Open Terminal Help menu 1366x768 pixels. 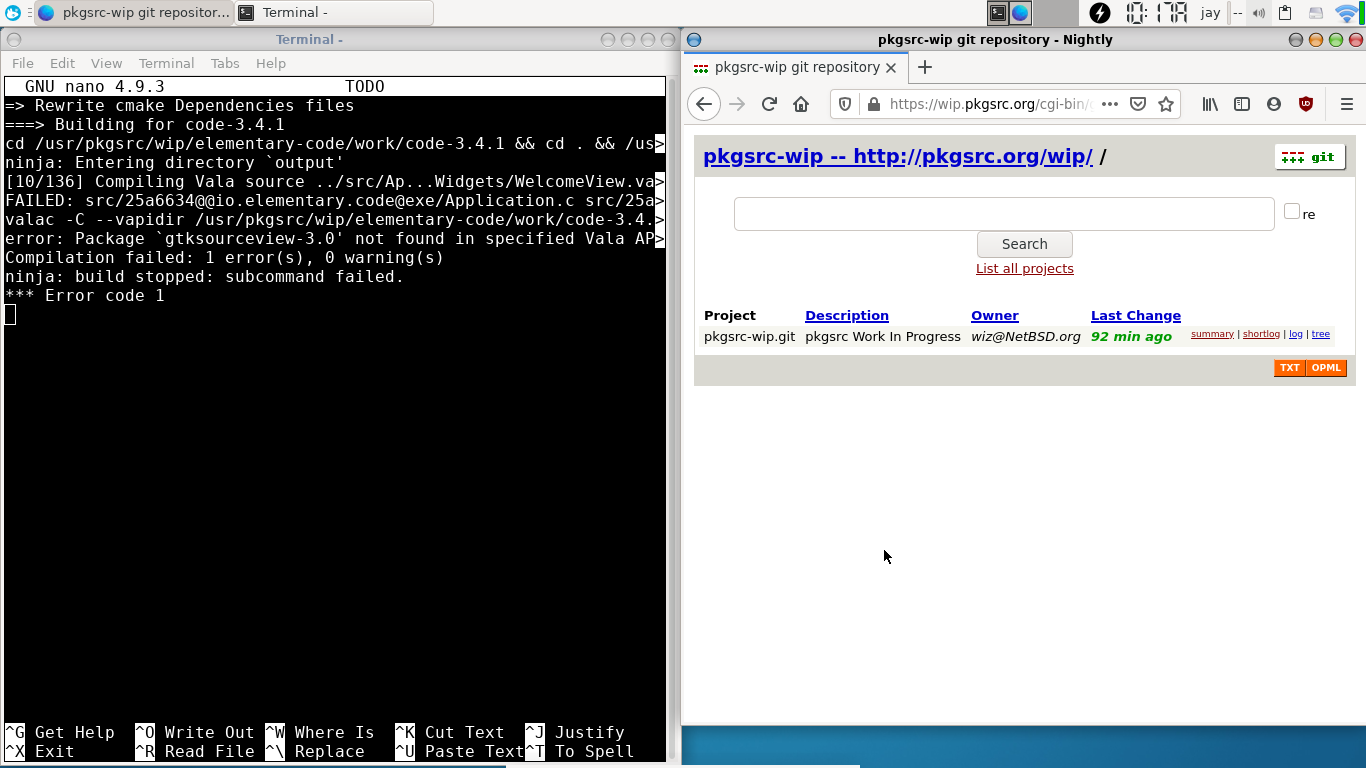coord(271,63)
